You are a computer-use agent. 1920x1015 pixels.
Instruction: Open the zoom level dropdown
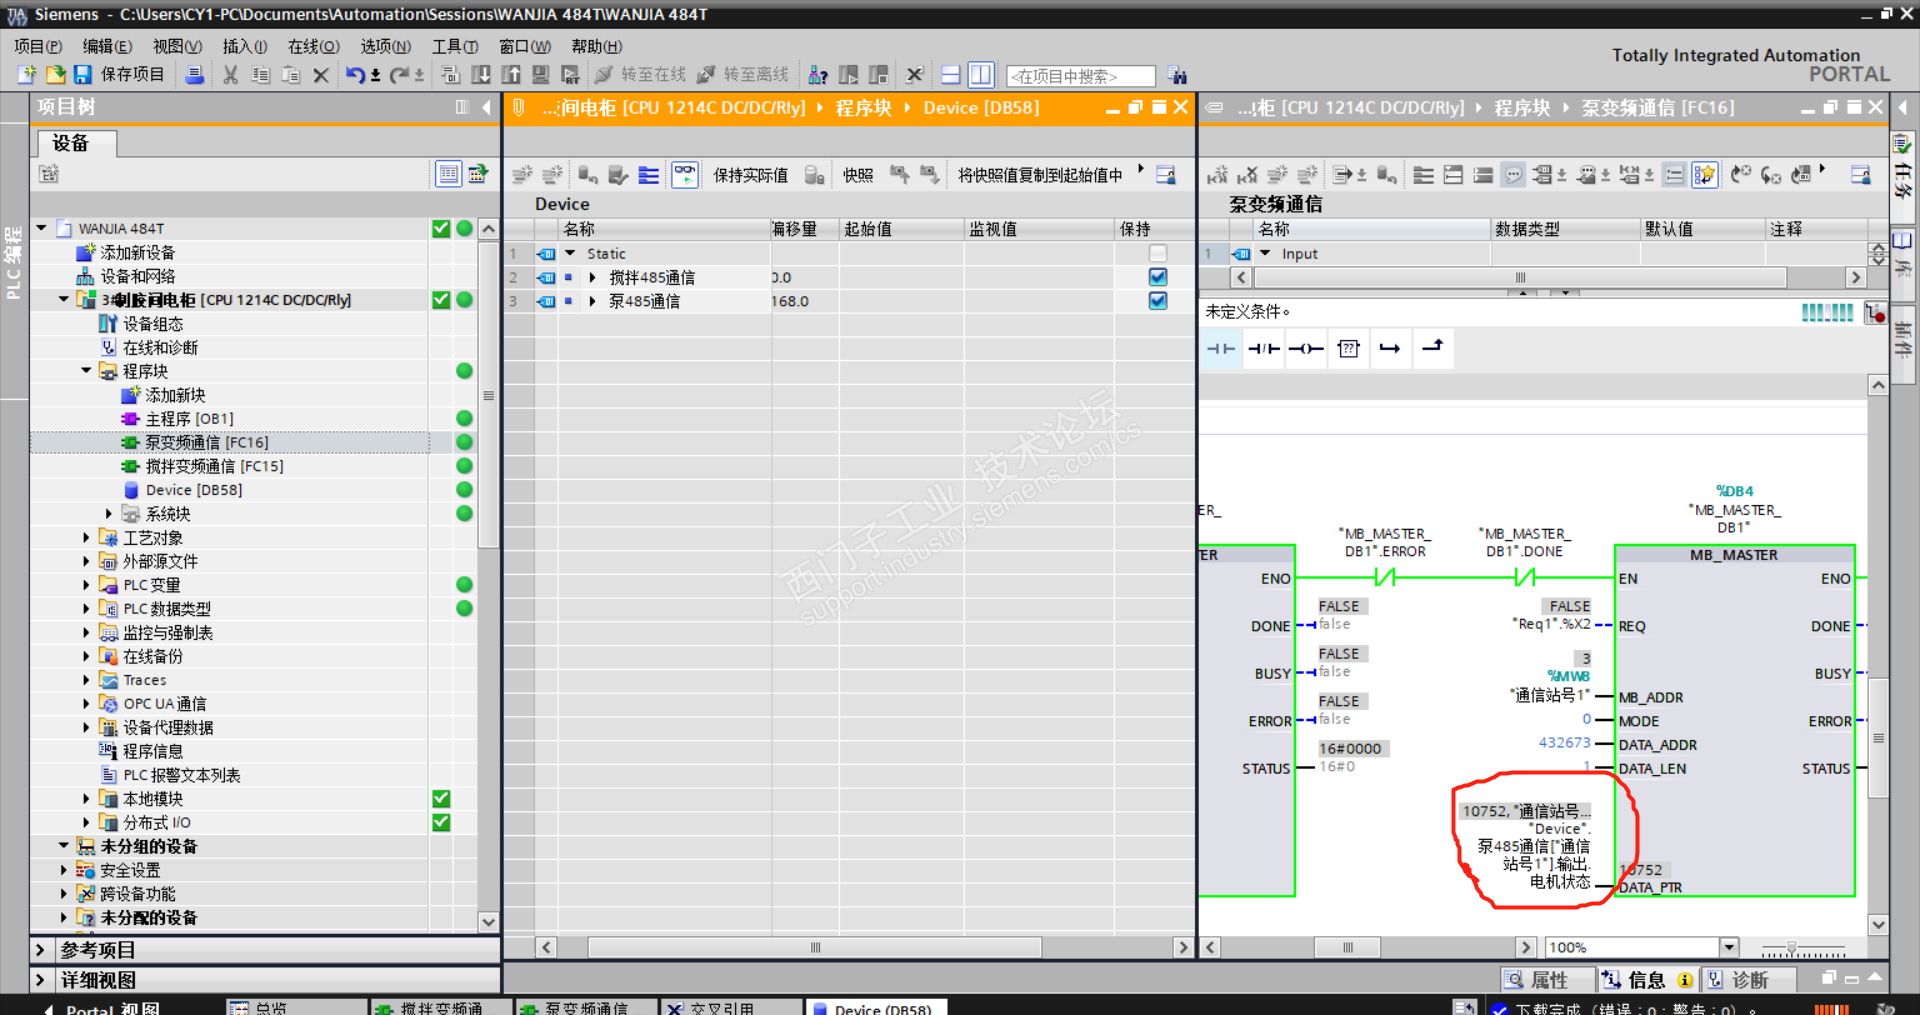1729,947
